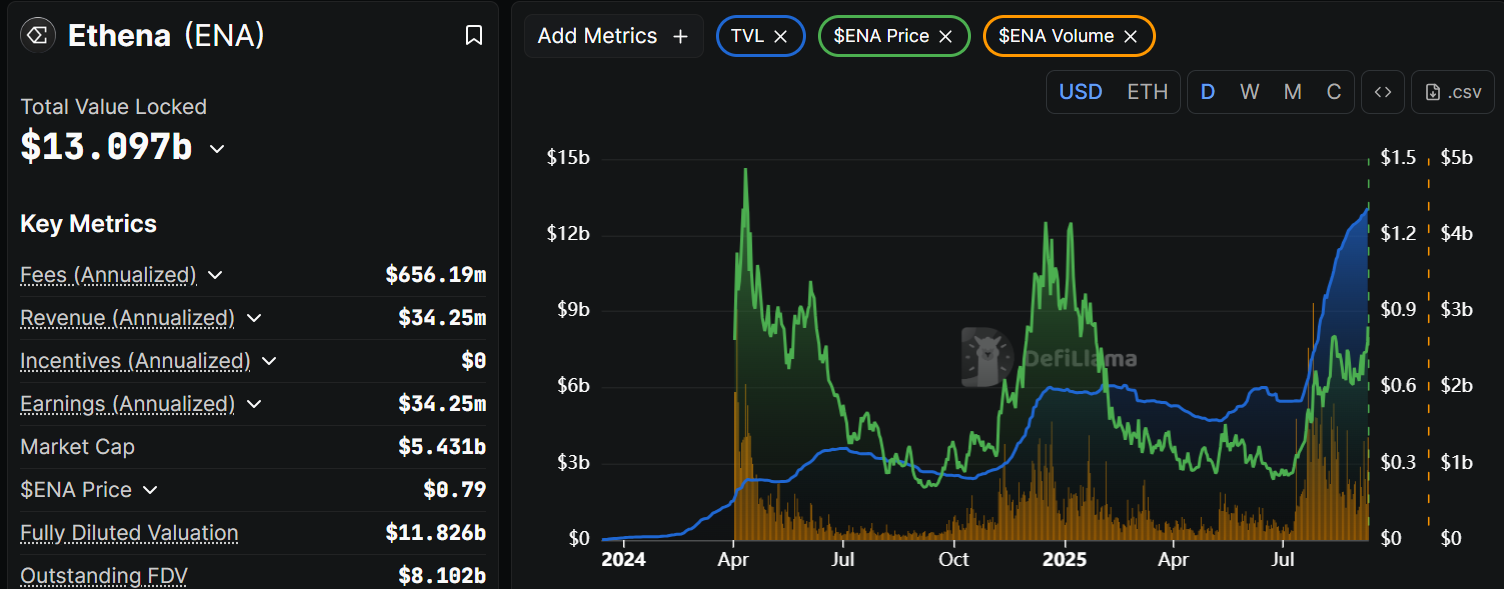Click the $0.79 price value
The image size is (1504, 589).
(455, 490)
